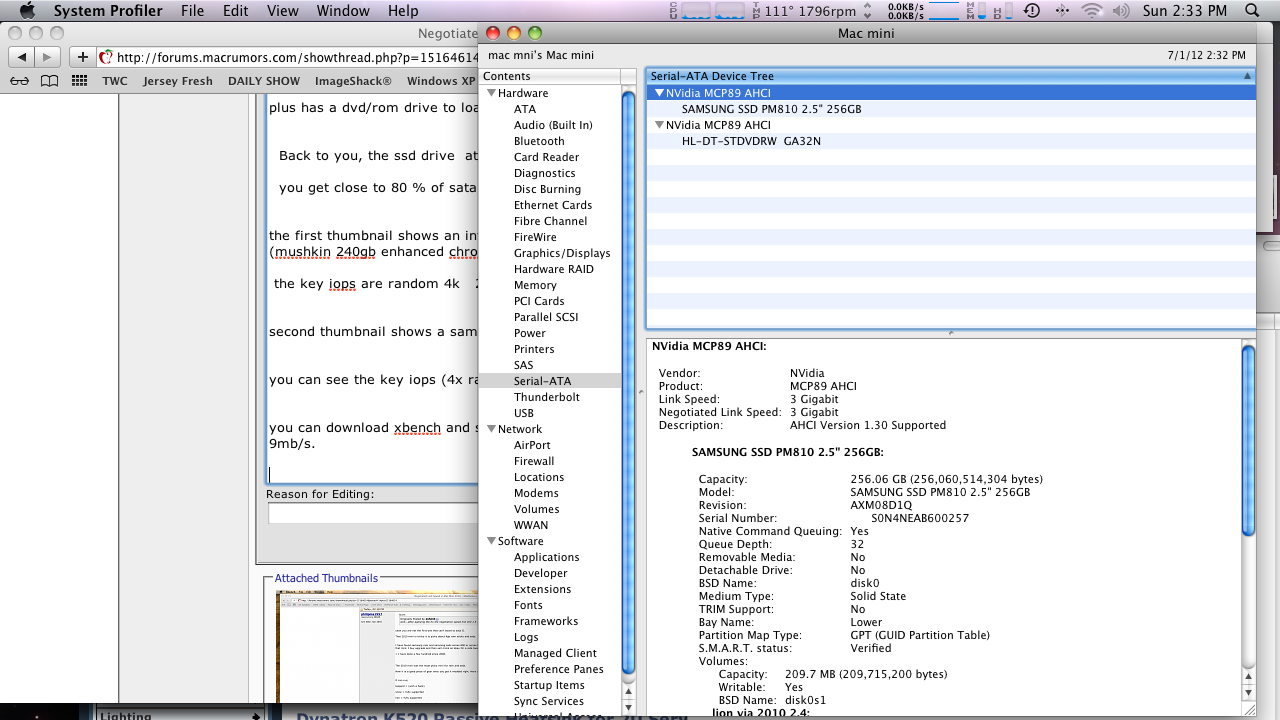The image size is (1280, 720).
Task: Click the volume speaker icon
Action: (x=1120, y=11)
